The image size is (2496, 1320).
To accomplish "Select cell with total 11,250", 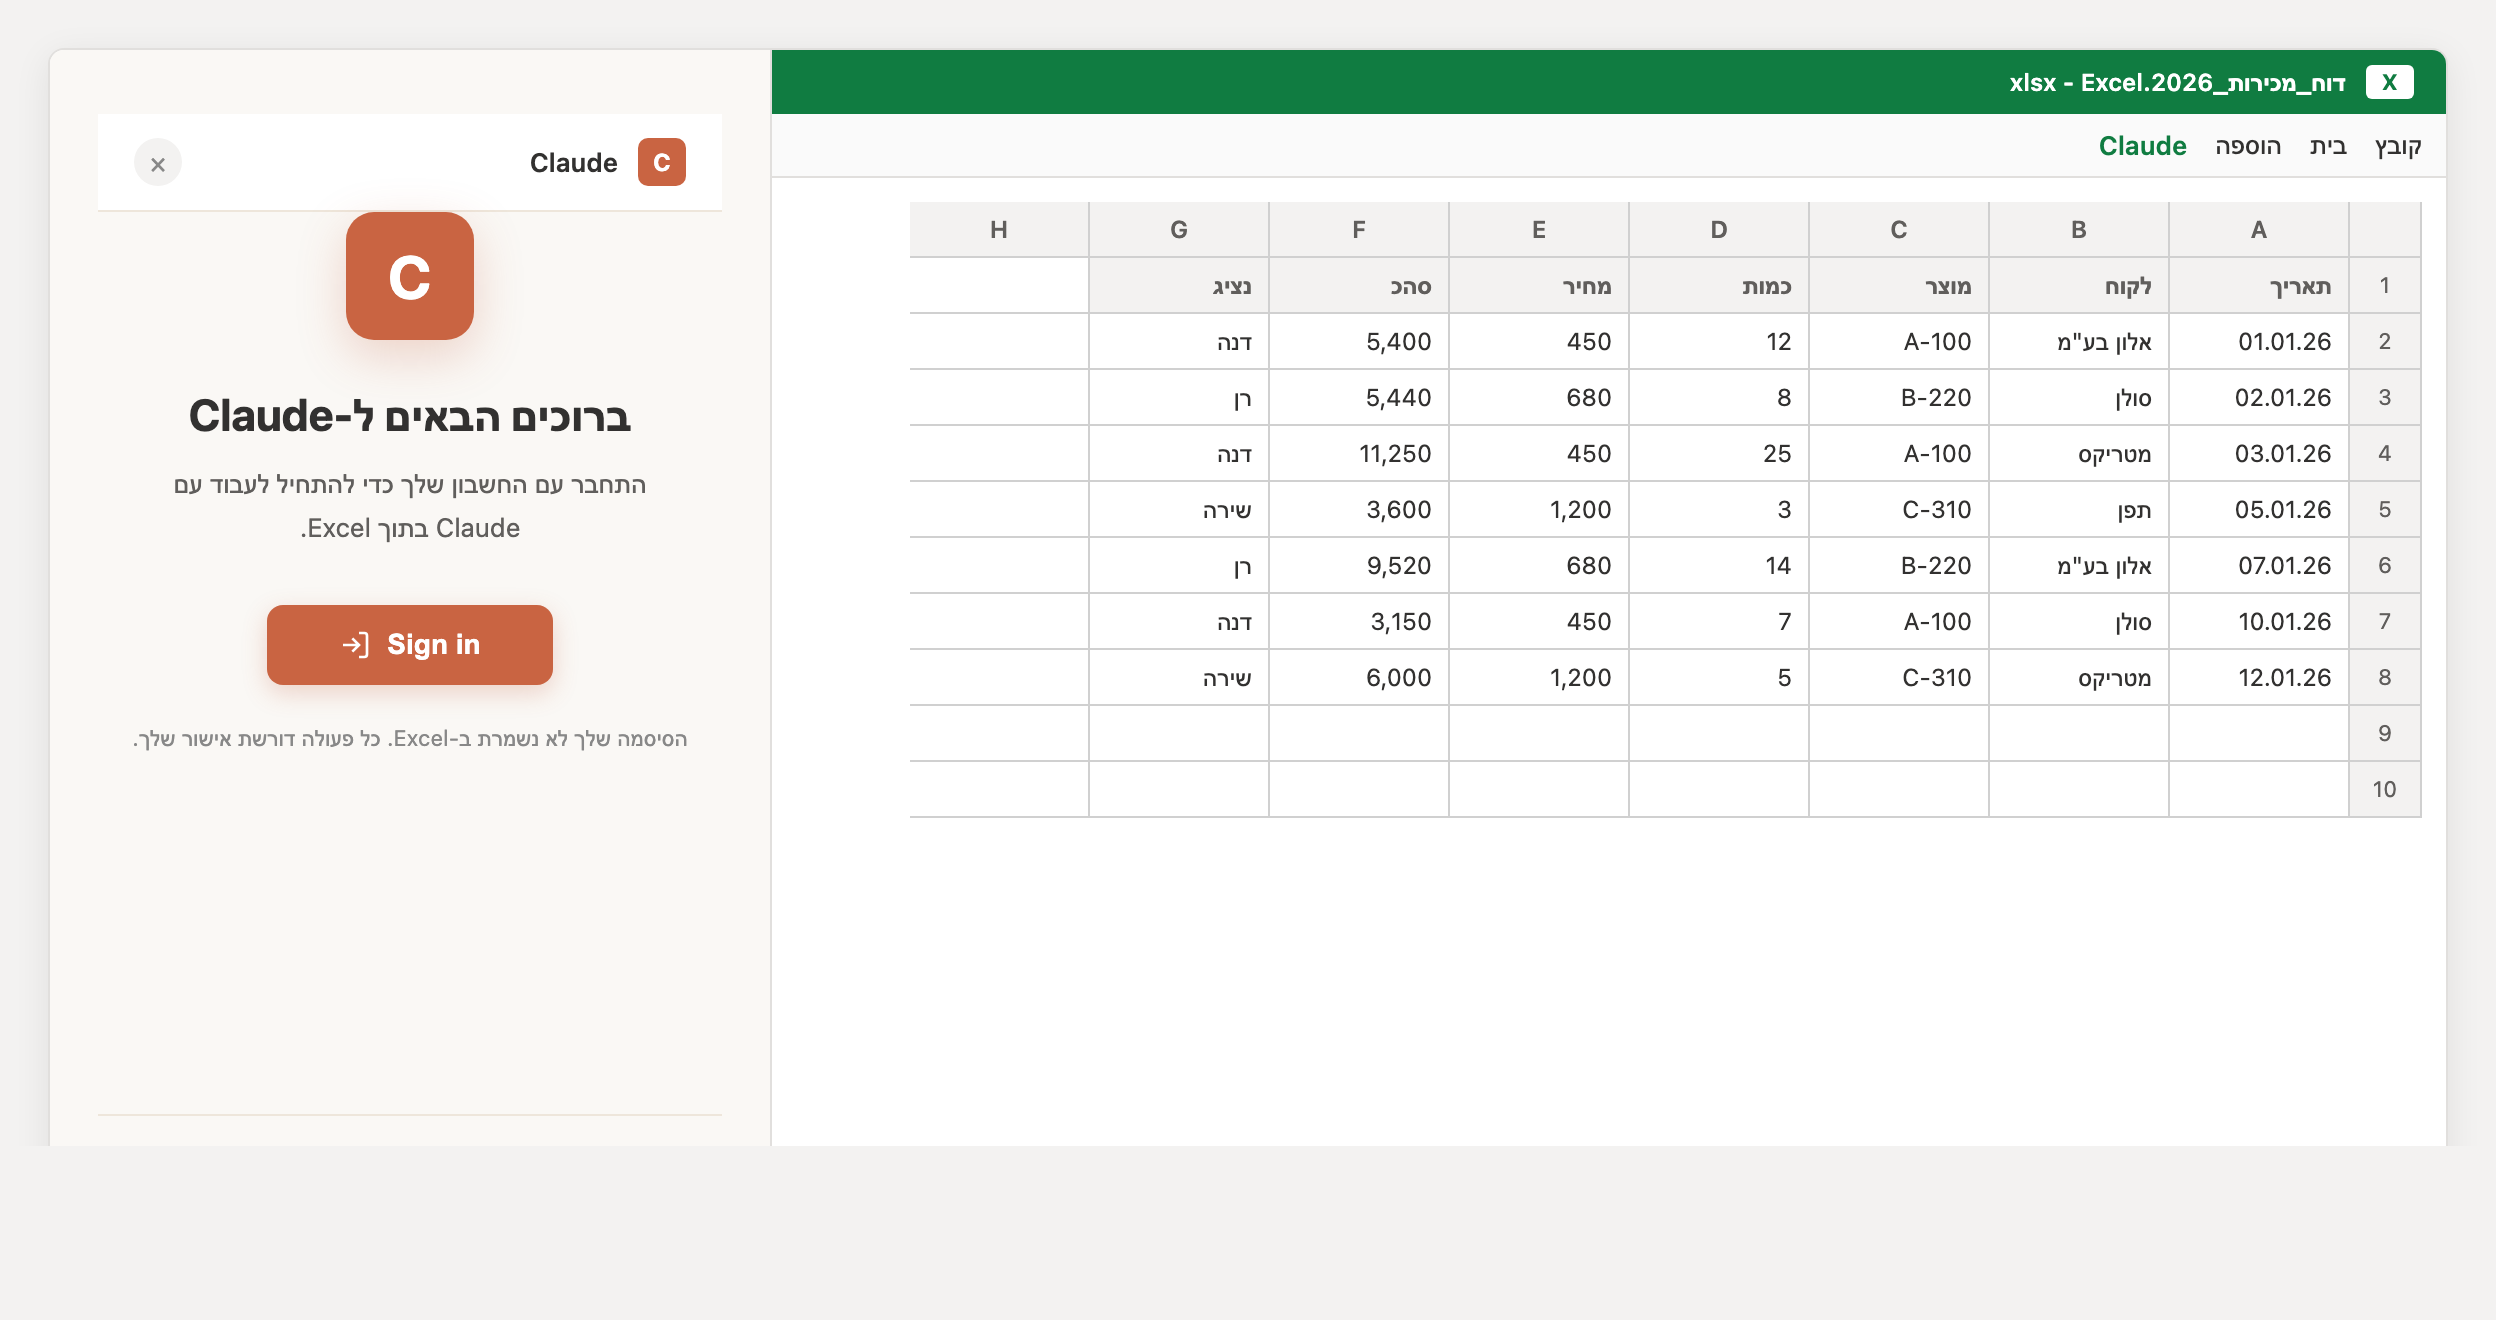I will 1359,454.
